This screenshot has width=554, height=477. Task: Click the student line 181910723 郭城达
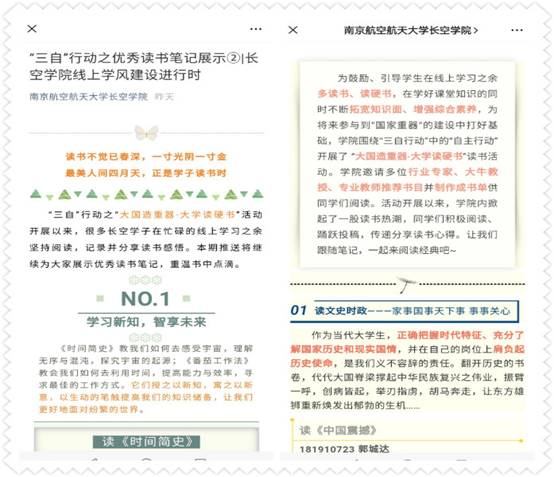(344, 449)
